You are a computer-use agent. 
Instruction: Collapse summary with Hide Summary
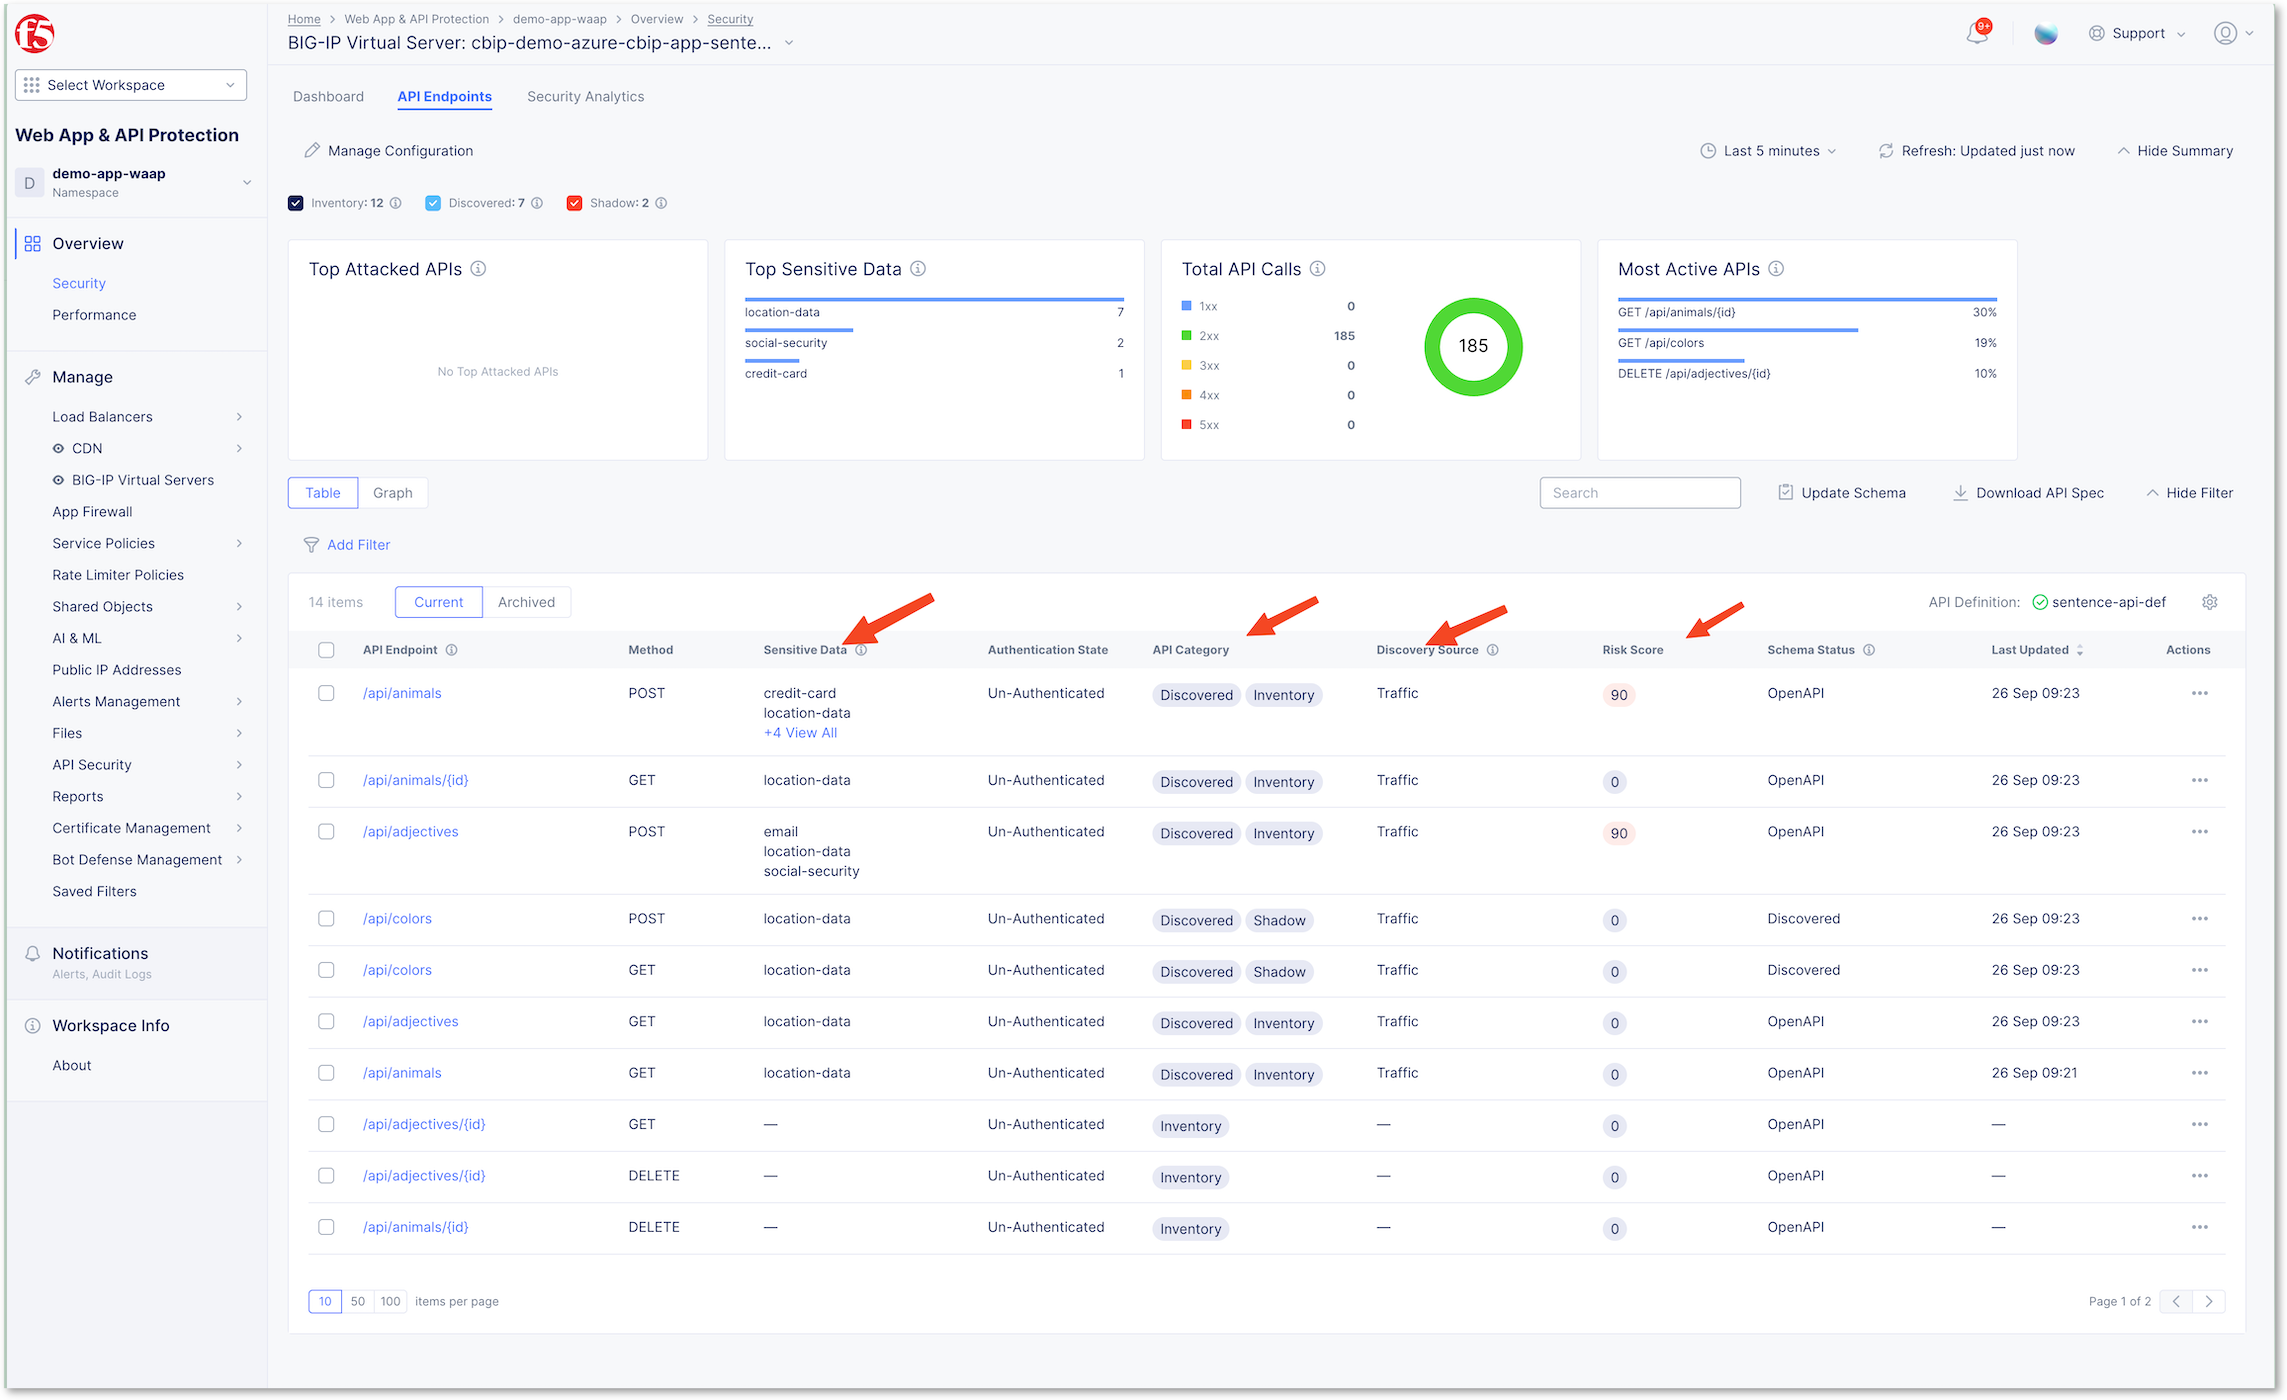[x=2176, y=151]
